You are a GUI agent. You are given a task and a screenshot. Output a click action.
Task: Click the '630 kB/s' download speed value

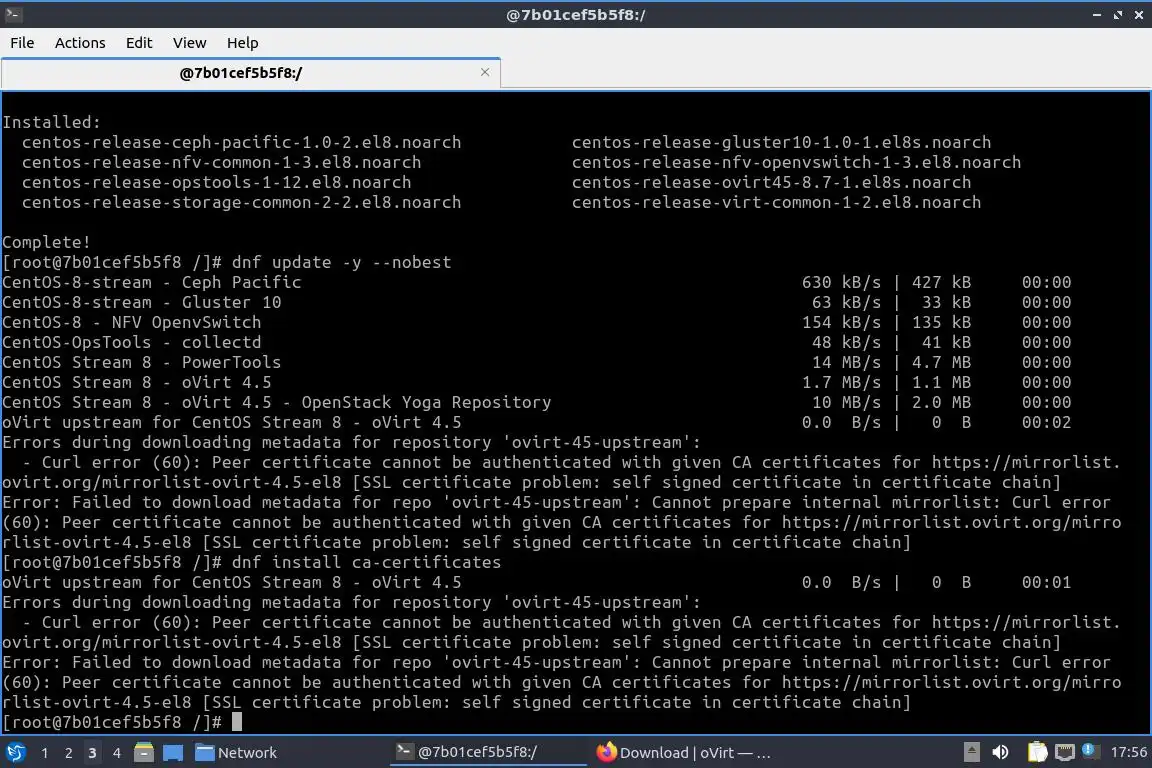coord(841,282)
